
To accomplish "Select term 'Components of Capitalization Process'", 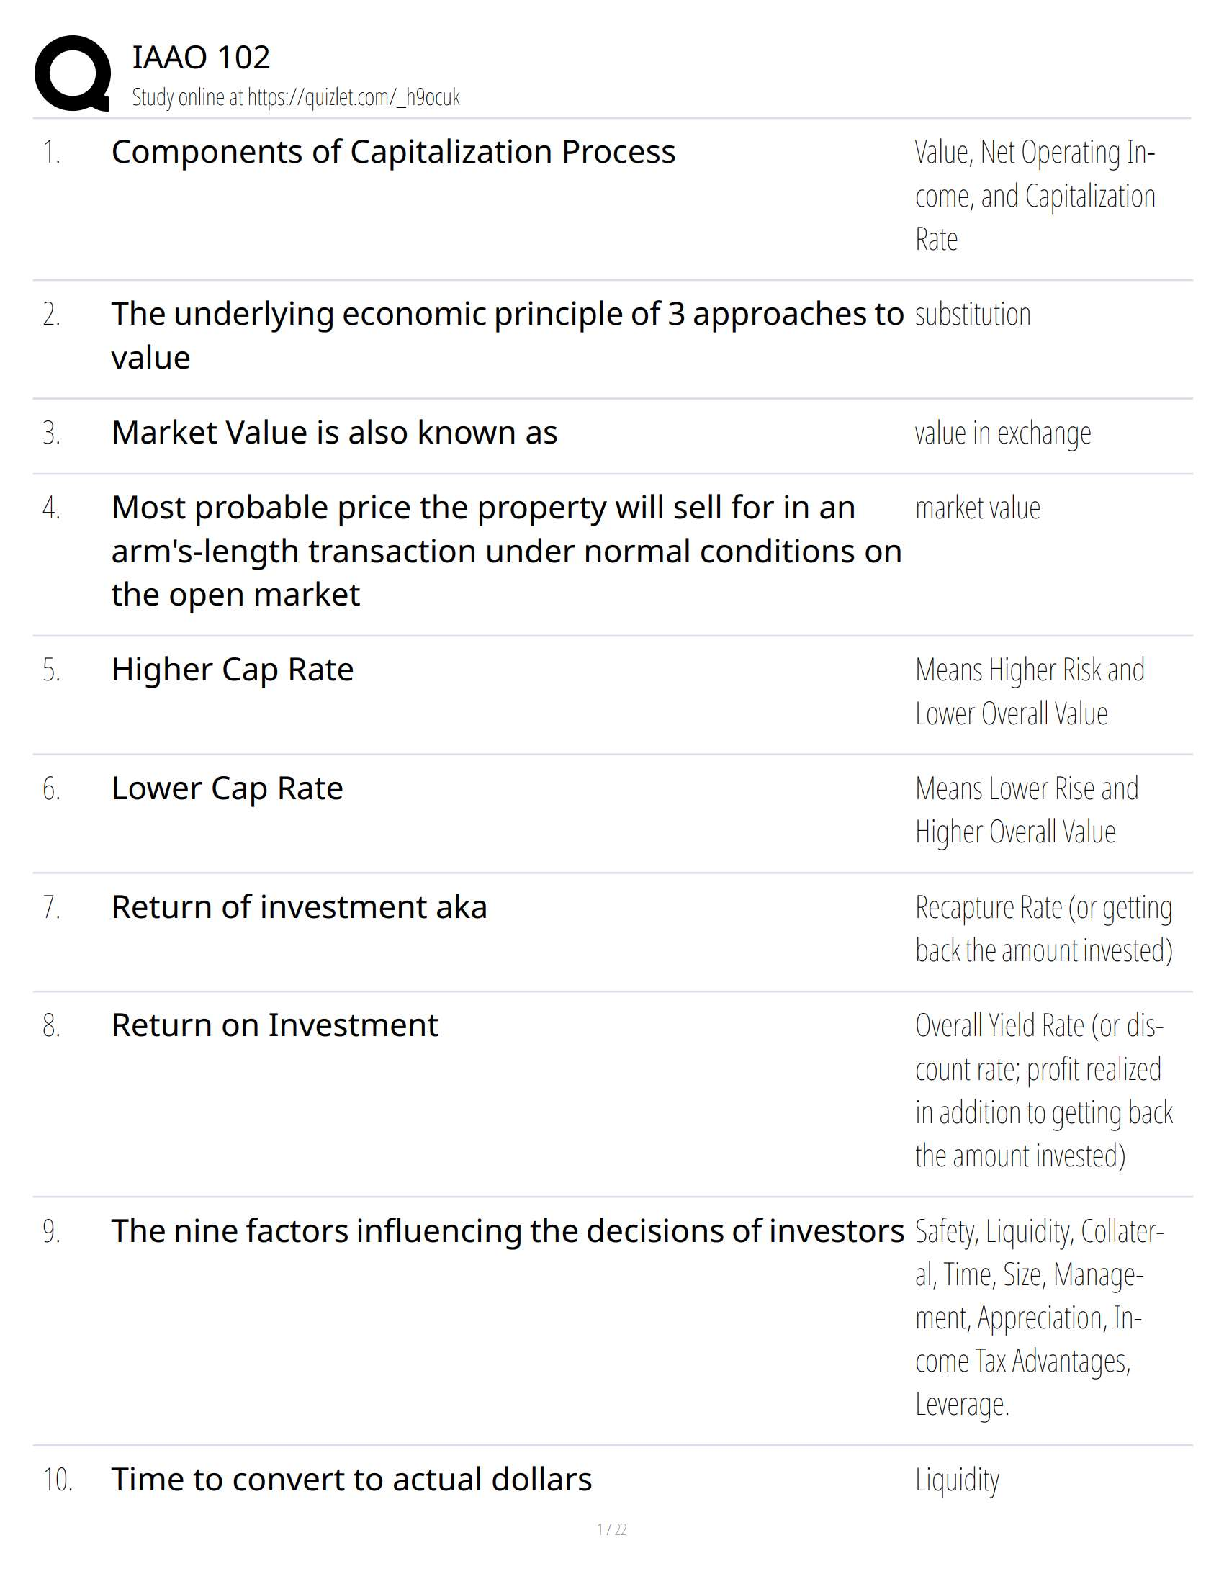I will (393, 152).
